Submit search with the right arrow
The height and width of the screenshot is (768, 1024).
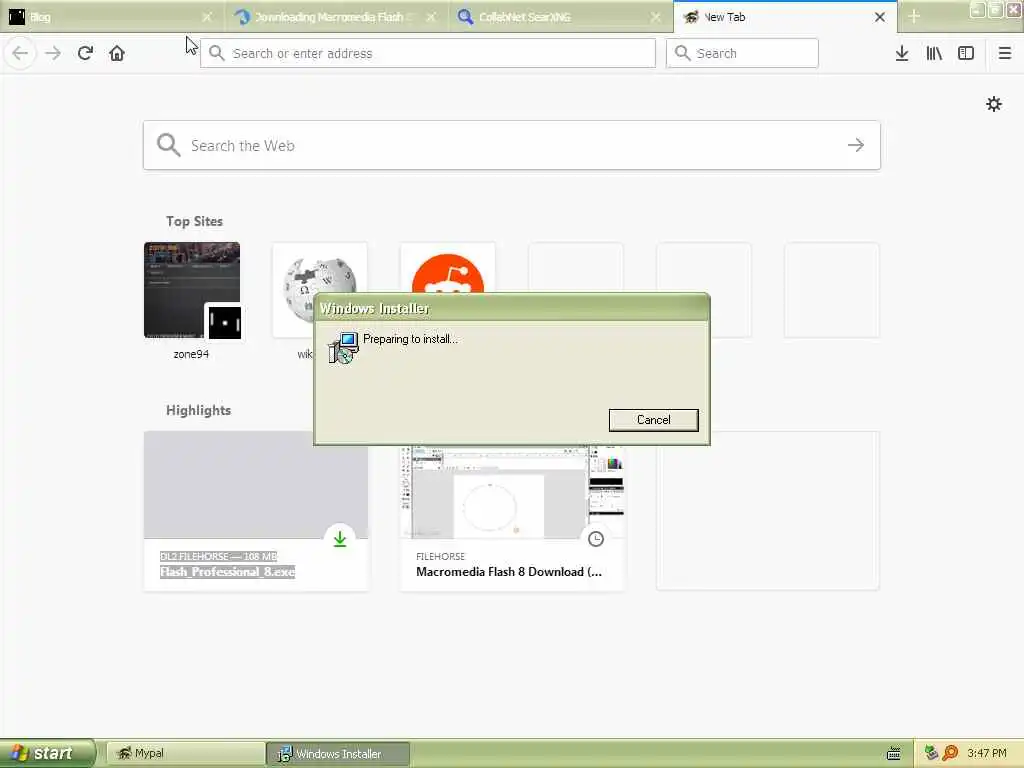[x=856, y=145]
